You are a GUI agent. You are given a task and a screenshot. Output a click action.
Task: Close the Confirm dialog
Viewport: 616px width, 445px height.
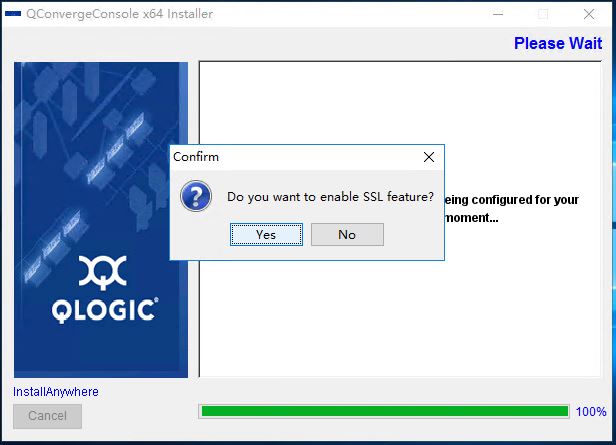click(429, 157)
